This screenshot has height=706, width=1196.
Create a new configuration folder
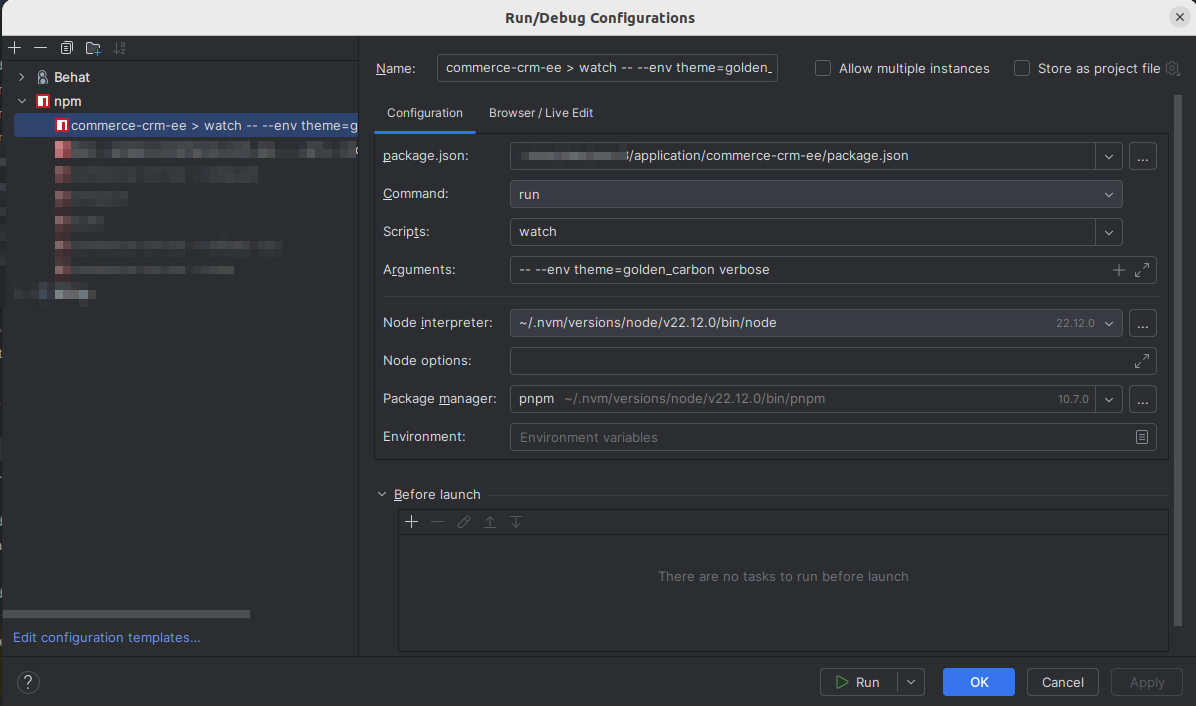click(x=93, y=48)
